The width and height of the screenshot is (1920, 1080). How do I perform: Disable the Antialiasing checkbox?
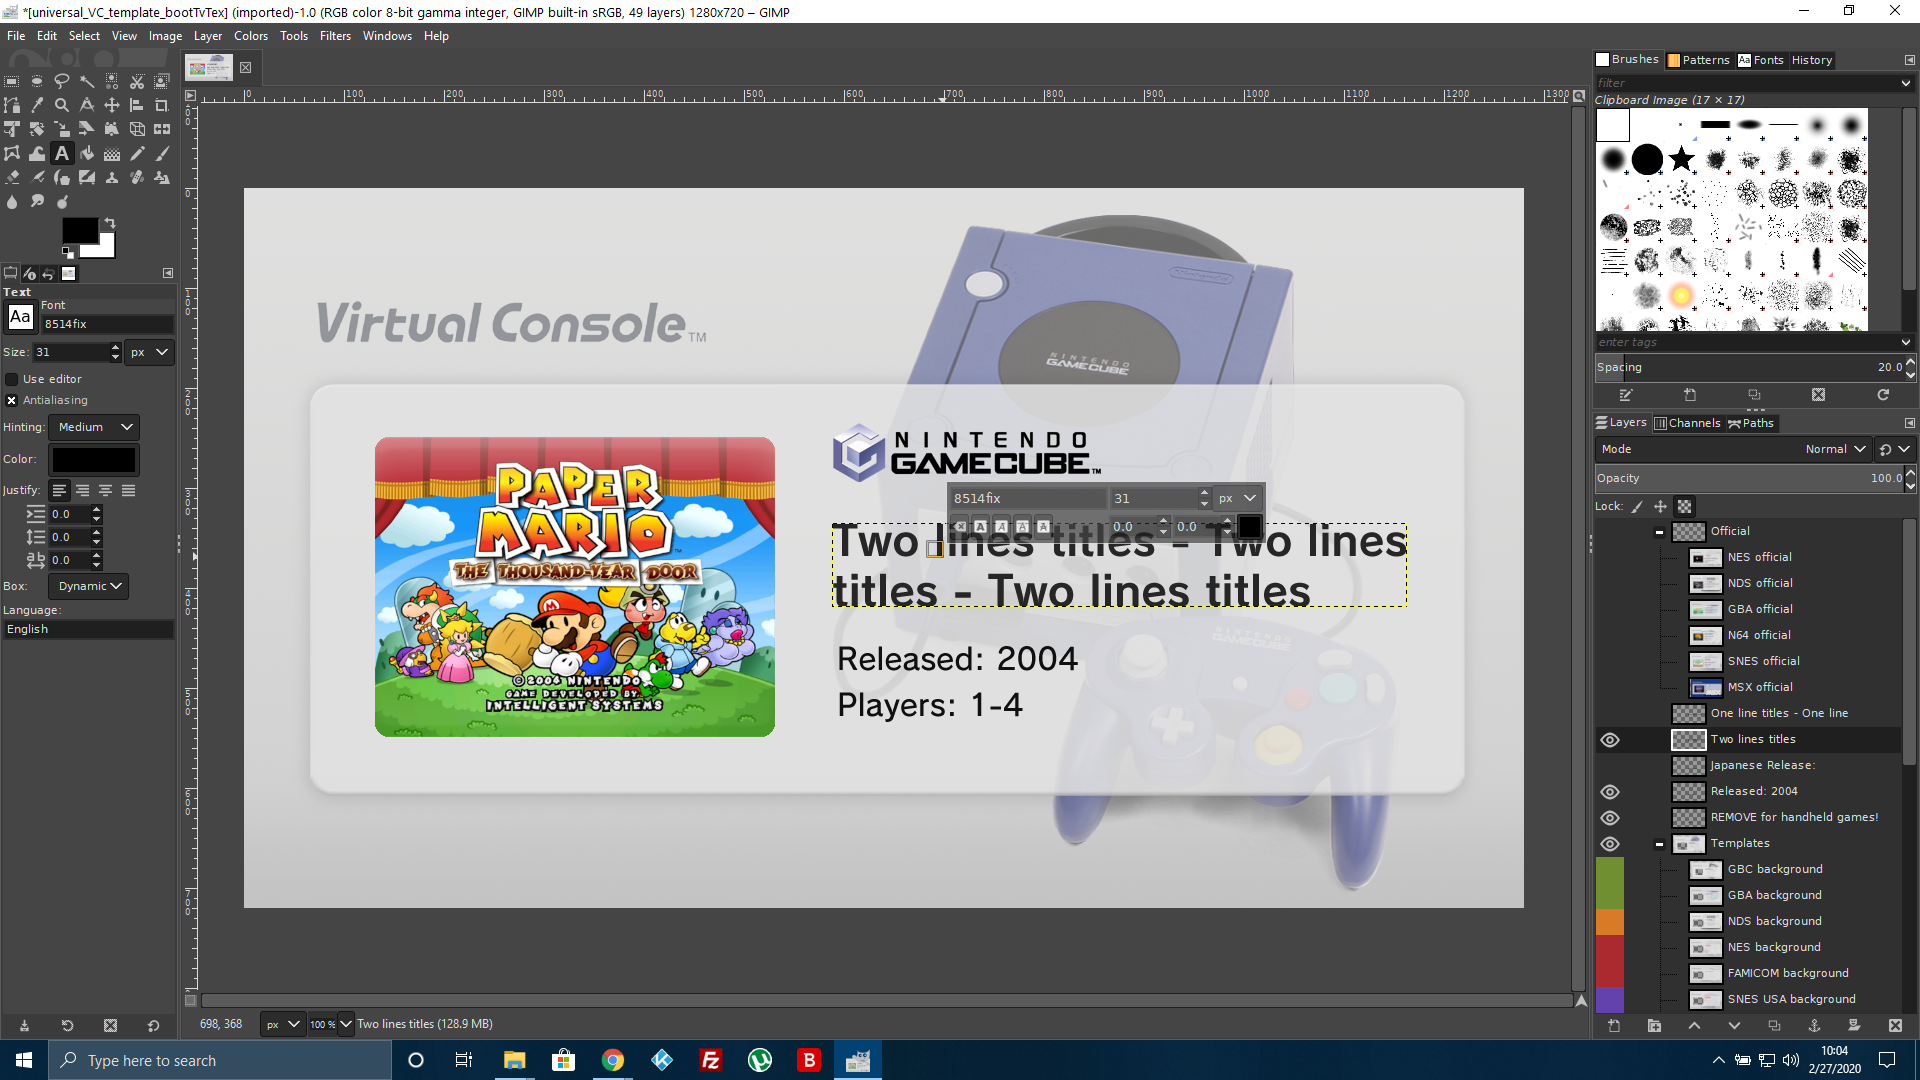tap(12, 400)
